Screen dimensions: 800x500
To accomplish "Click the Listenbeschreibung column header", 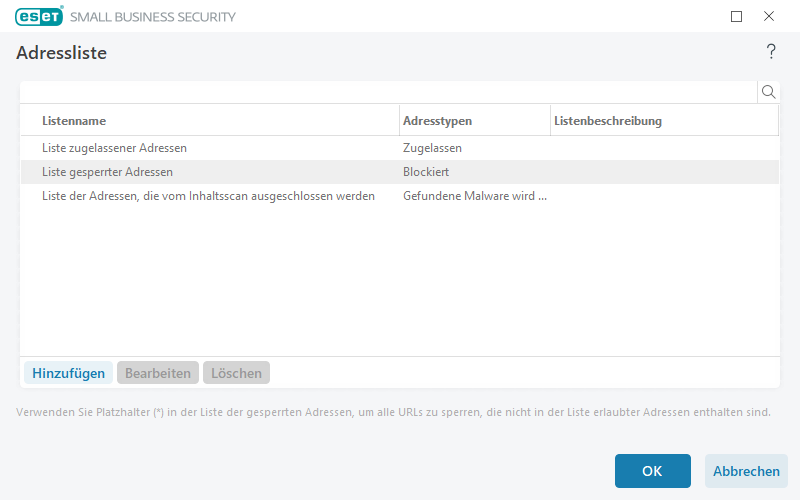I will pyautogui.click(x=608, y=121).
